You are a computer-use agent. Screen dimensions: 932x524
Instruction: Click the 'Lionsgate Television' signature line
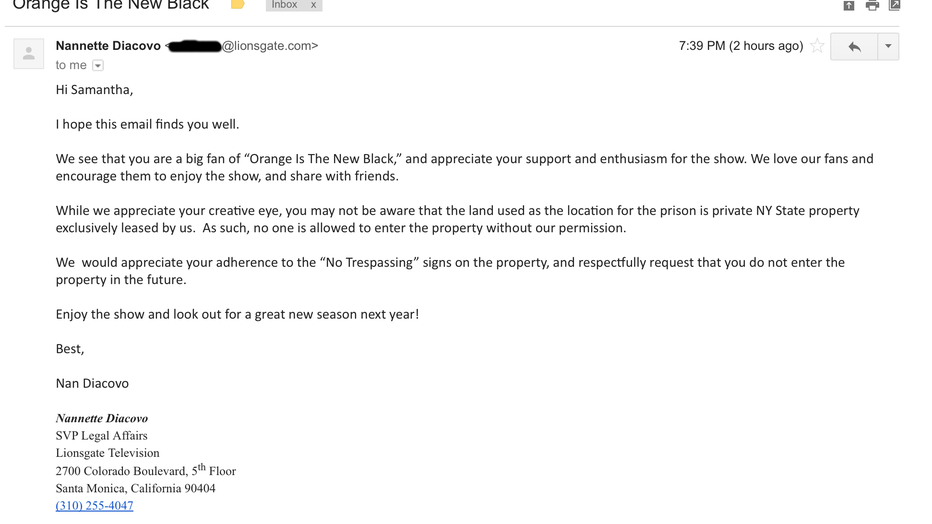point(108,453)
